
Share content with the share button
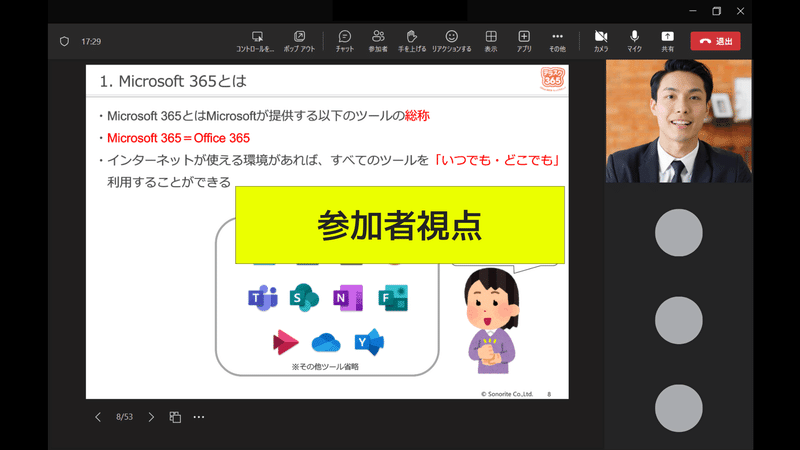pos(667,41)
